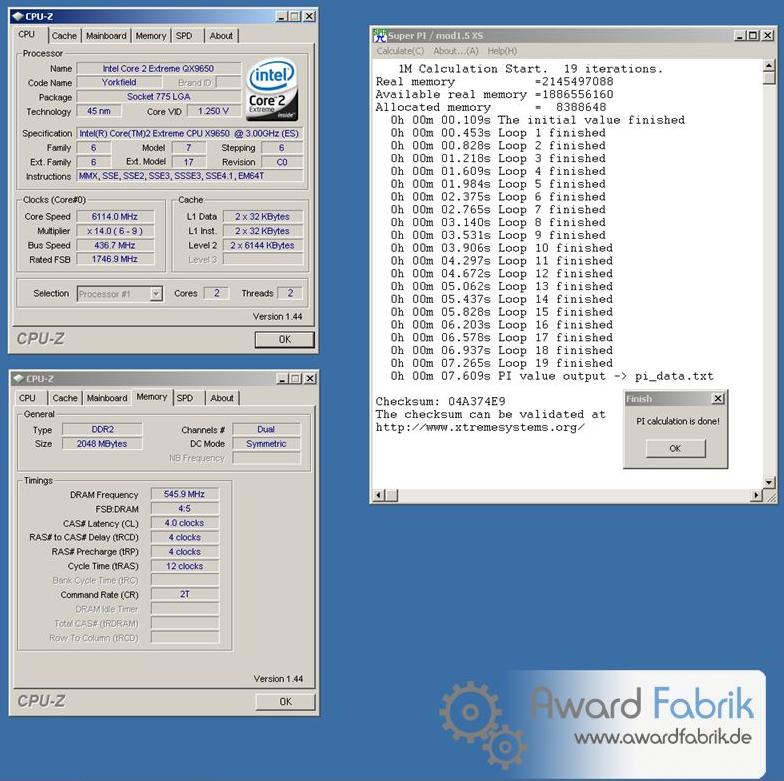Click the 'http://www.xtremesystems.org/' text in Super PI
Screen dimensions: 784x781
pyautogui.click(x=480, y=428)
